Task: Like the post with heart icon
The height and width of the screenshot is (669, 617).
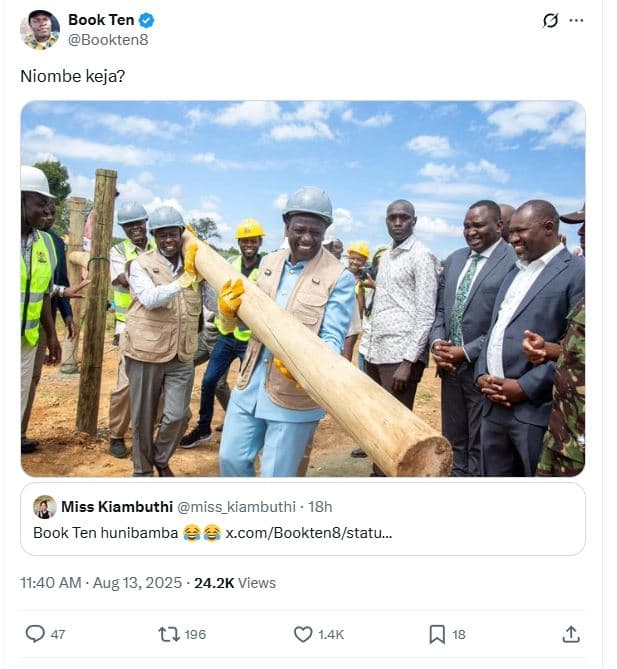Action: pos(303,634)
